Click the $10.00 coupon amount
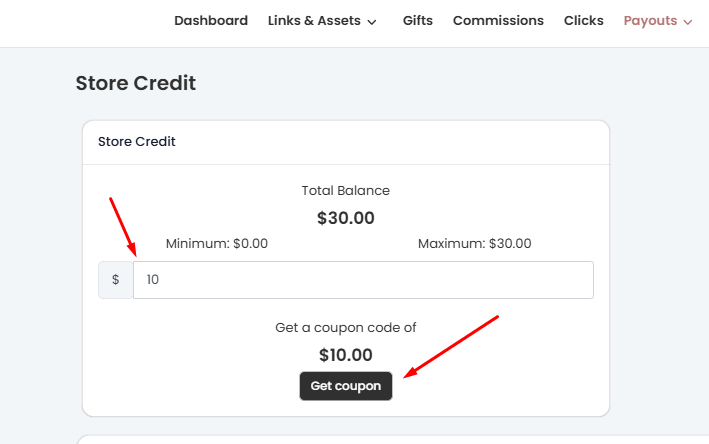The image size is (709, 444). click(346, 355)
